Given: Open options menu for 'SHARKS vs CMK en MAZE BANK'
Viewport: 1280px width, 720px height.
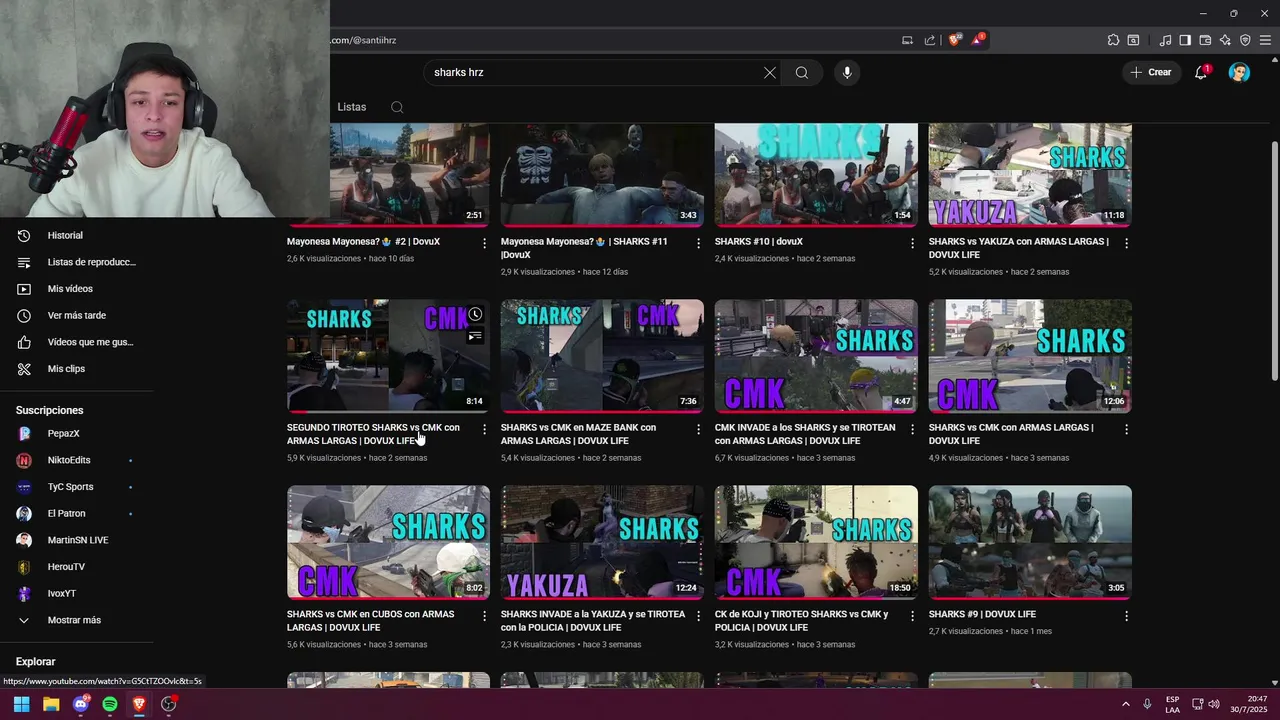Looking at the screenshot, I should 699,429.
